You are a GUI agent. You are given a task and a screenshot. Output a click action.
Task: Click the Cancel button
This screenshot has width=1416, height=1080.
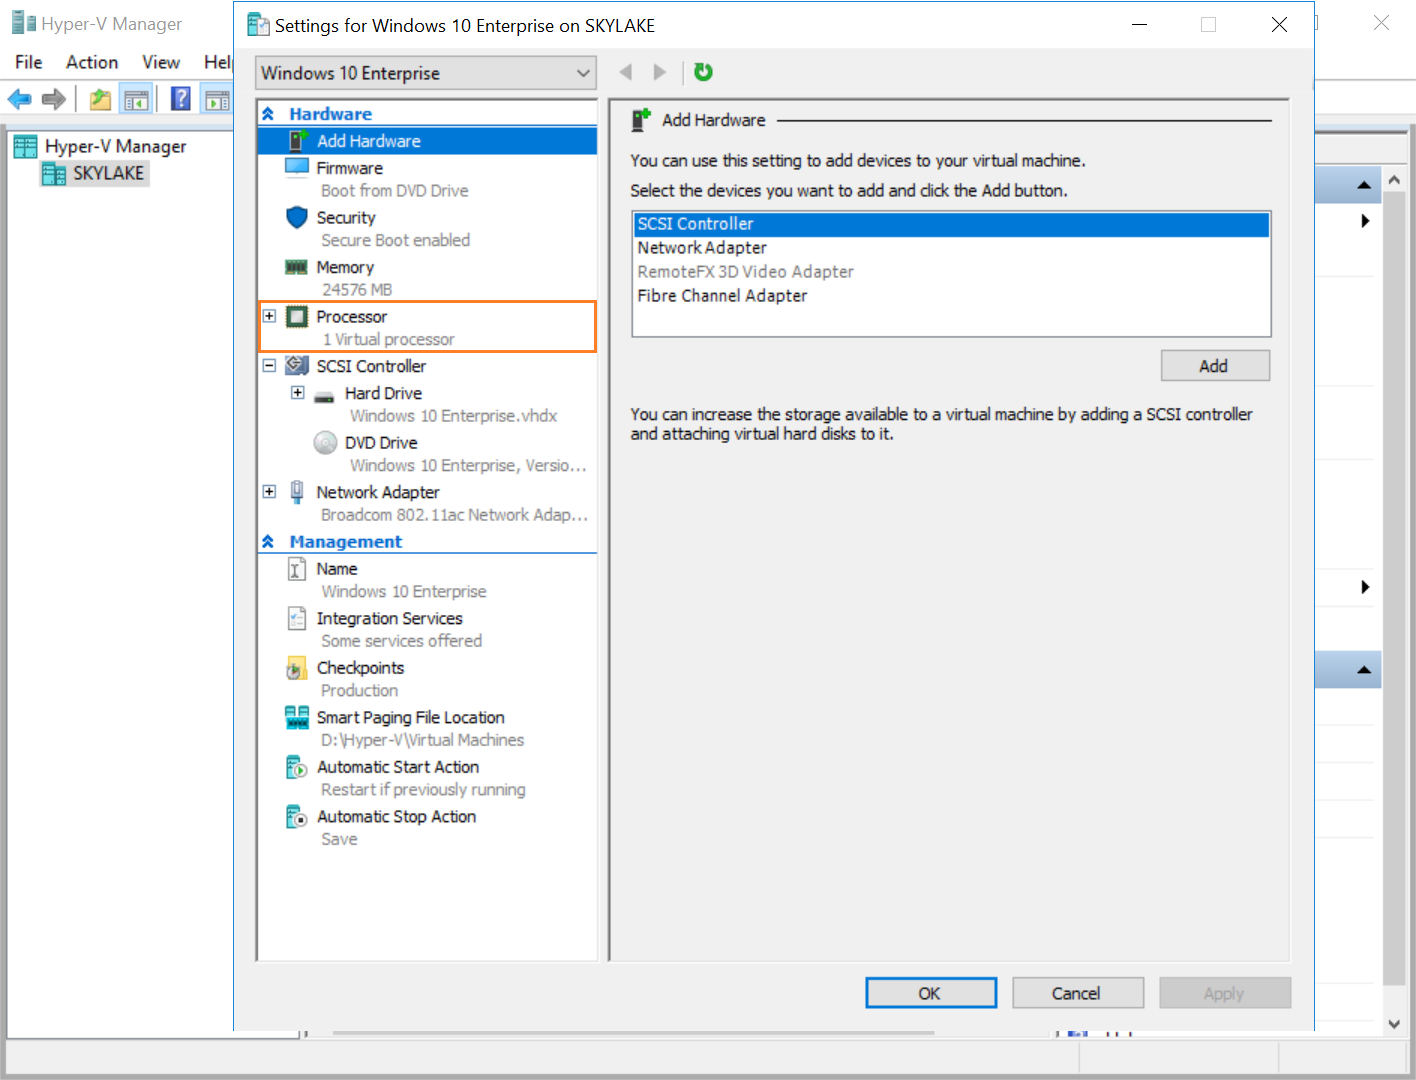coord(1078,993)
